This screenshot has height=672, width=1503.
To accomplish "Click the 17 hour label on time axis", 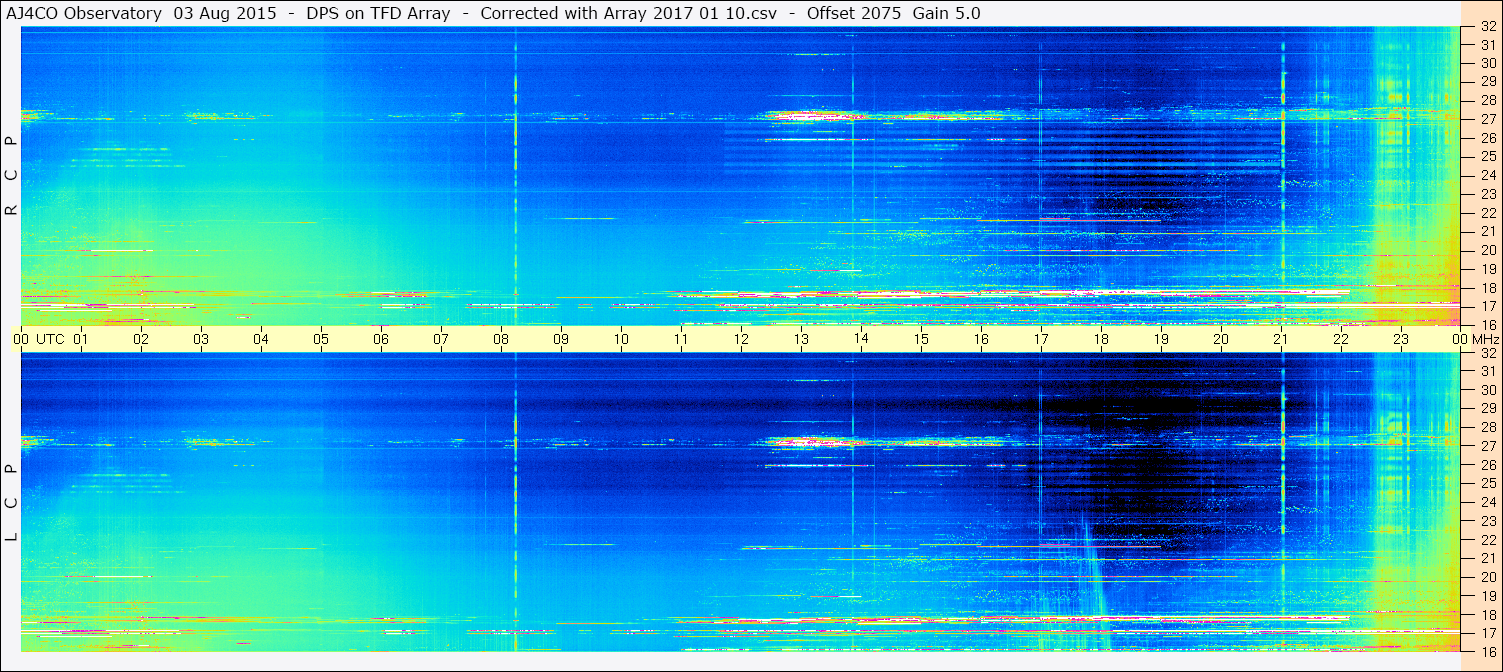I will click(1041, 339).
